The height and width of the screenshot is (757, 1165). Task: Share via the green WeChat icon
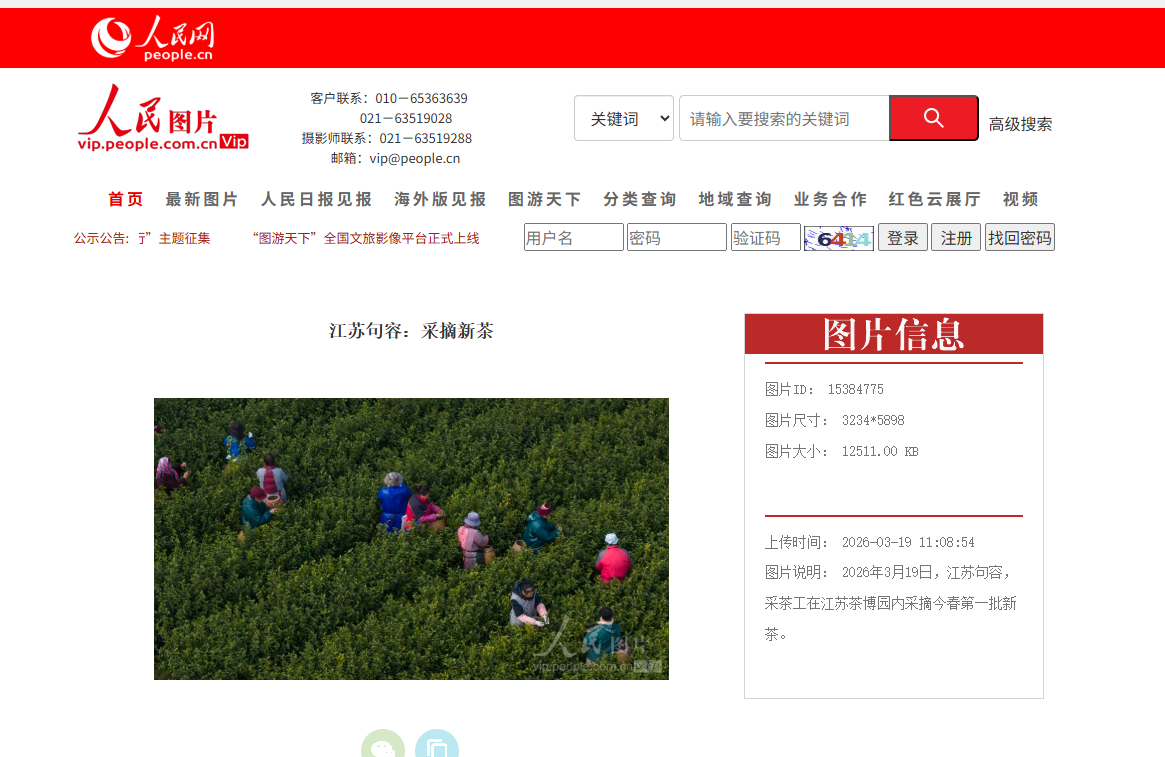click(x=383, y=747)
